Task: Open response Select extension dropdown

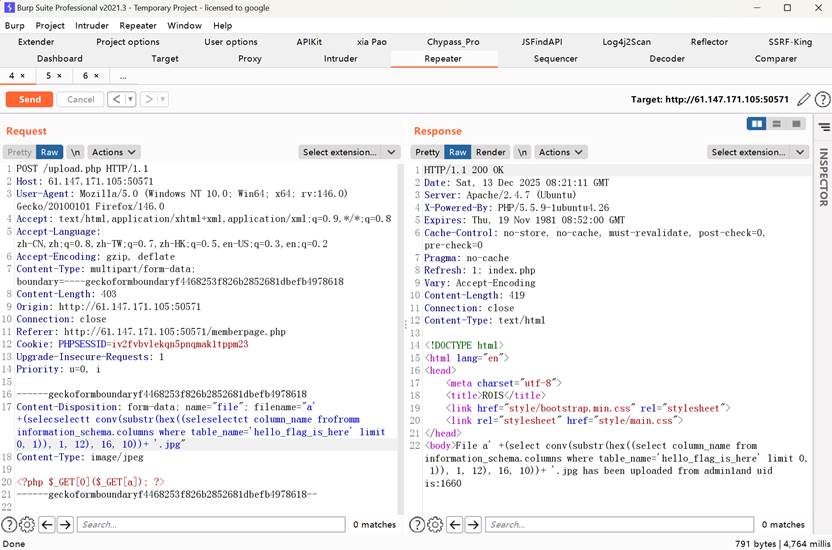Action: tap(758, 152)
